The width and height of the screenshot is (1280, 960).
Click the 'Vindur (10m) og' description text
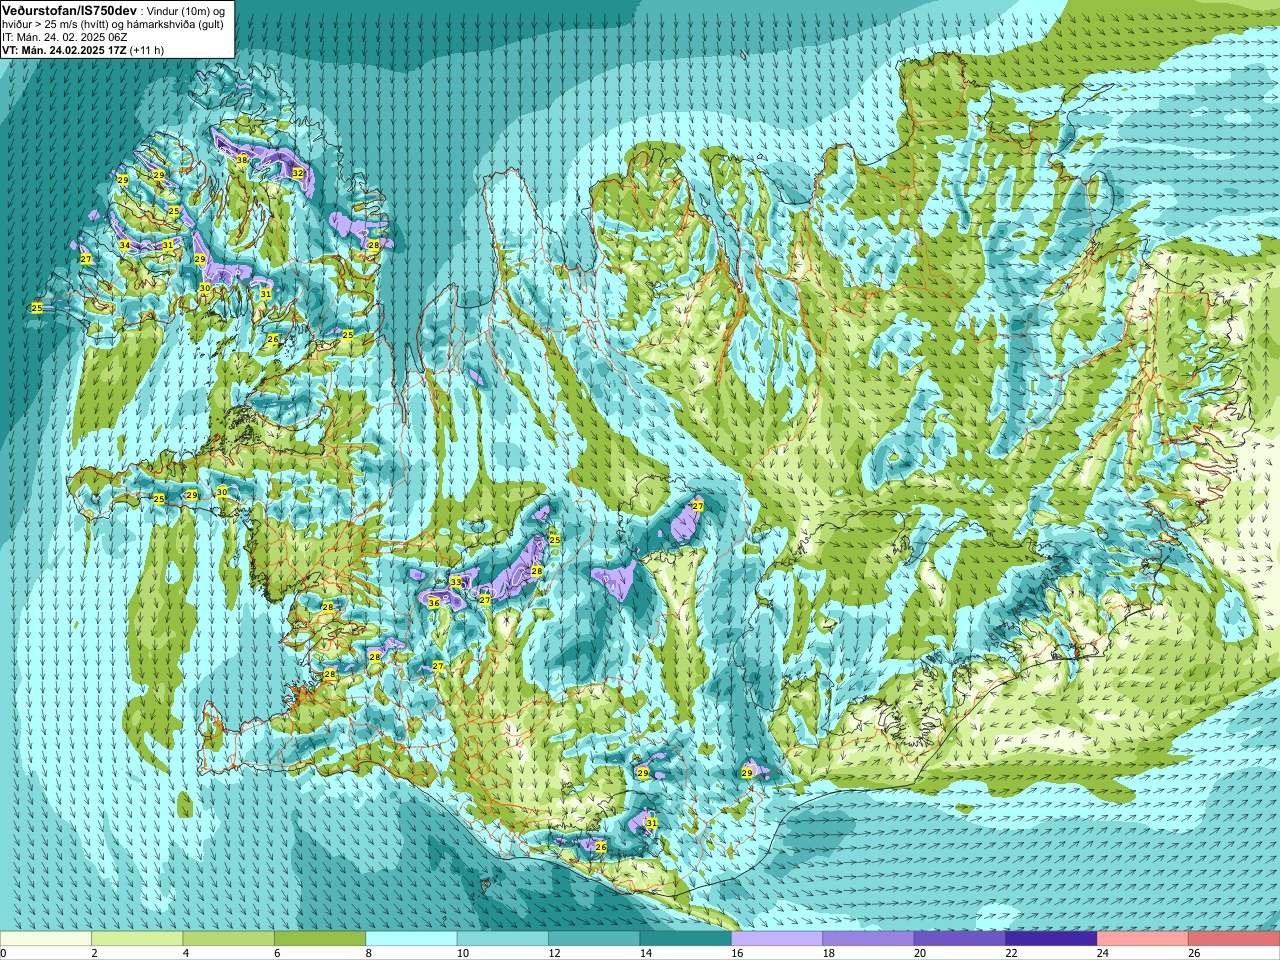click(188, 11)
